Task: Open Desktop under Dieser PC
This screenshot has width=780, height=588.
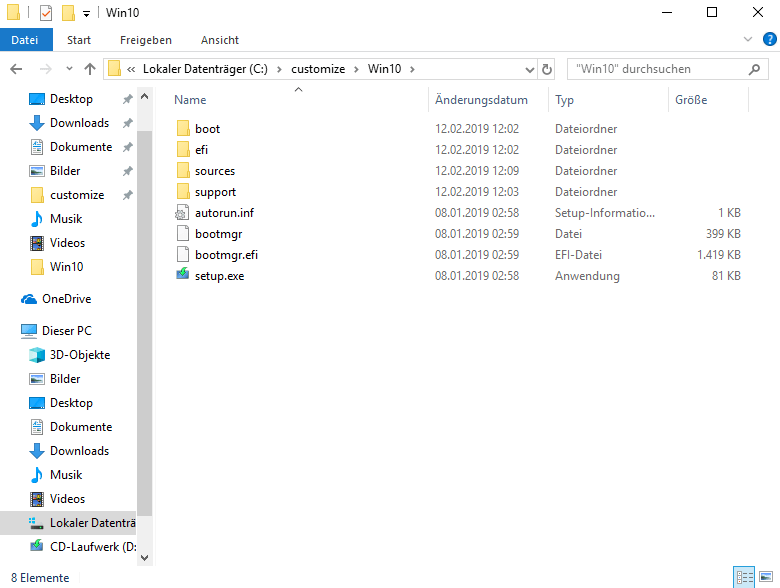Action: click(71, 403)
